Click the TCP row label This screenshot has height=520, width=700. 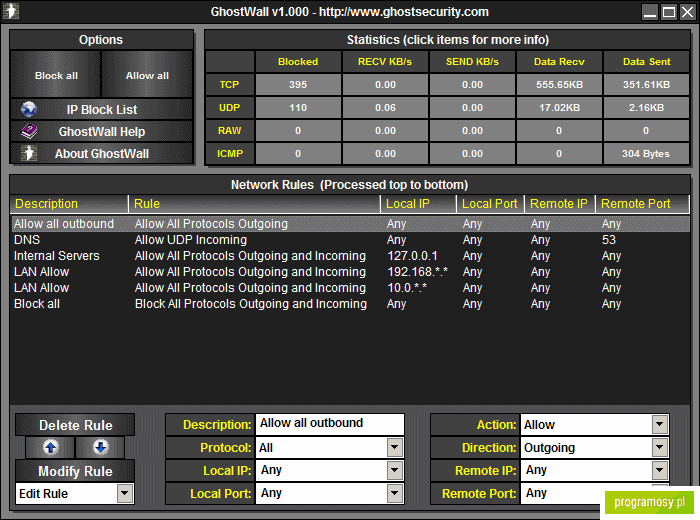229,84
